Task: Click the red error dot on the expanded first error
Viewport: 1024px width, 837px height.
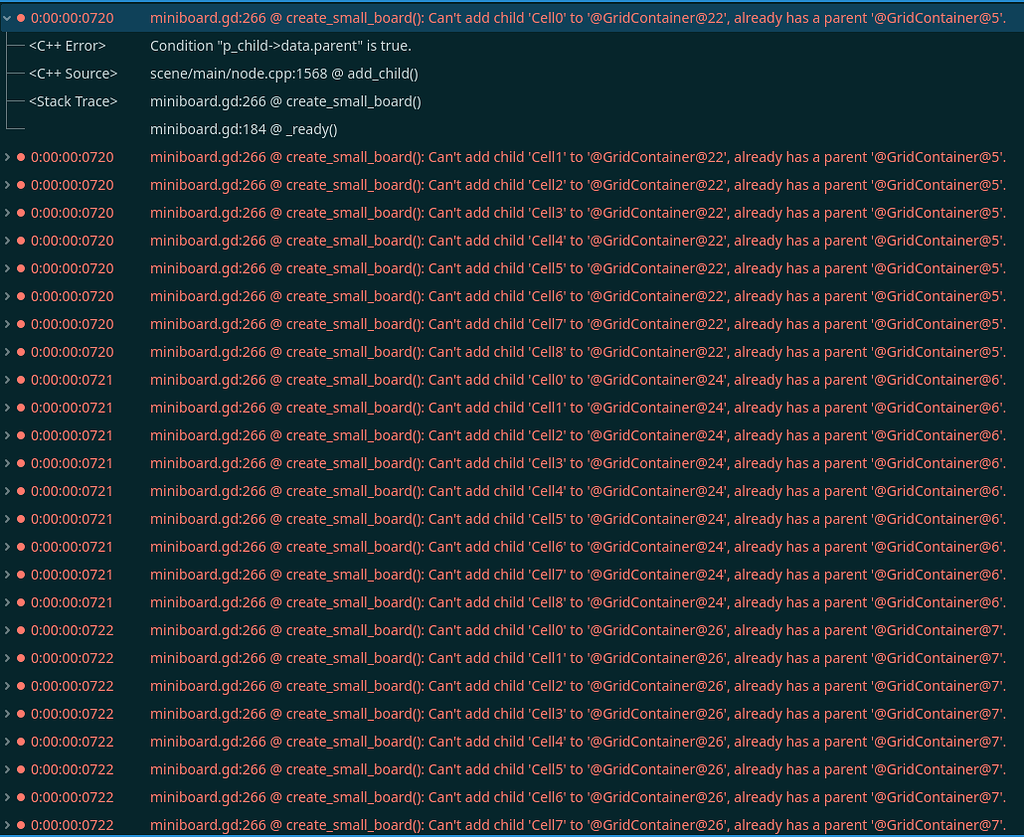Action: click(x=22, y=17)
